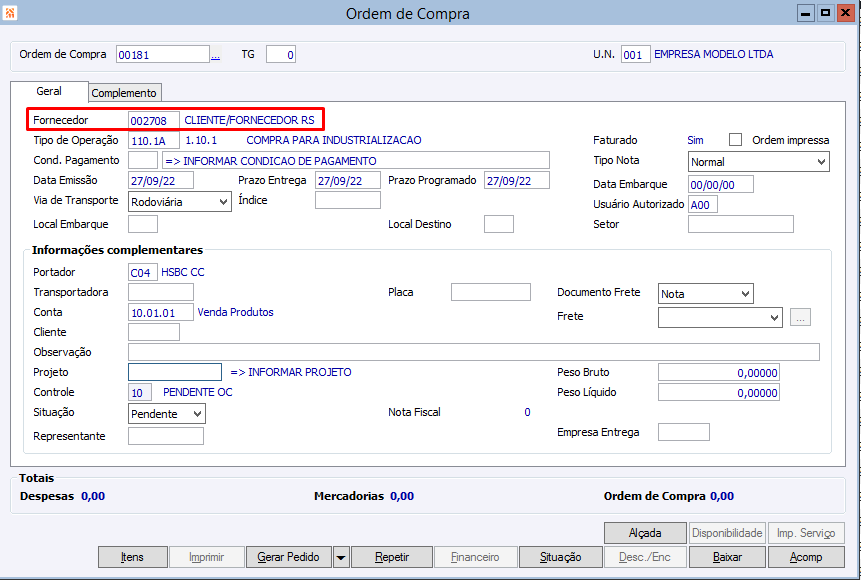The height and width of the screenshot is (580, 861).
Task: Click the ellipsis button next to Frete
Action: pos(800,317)
